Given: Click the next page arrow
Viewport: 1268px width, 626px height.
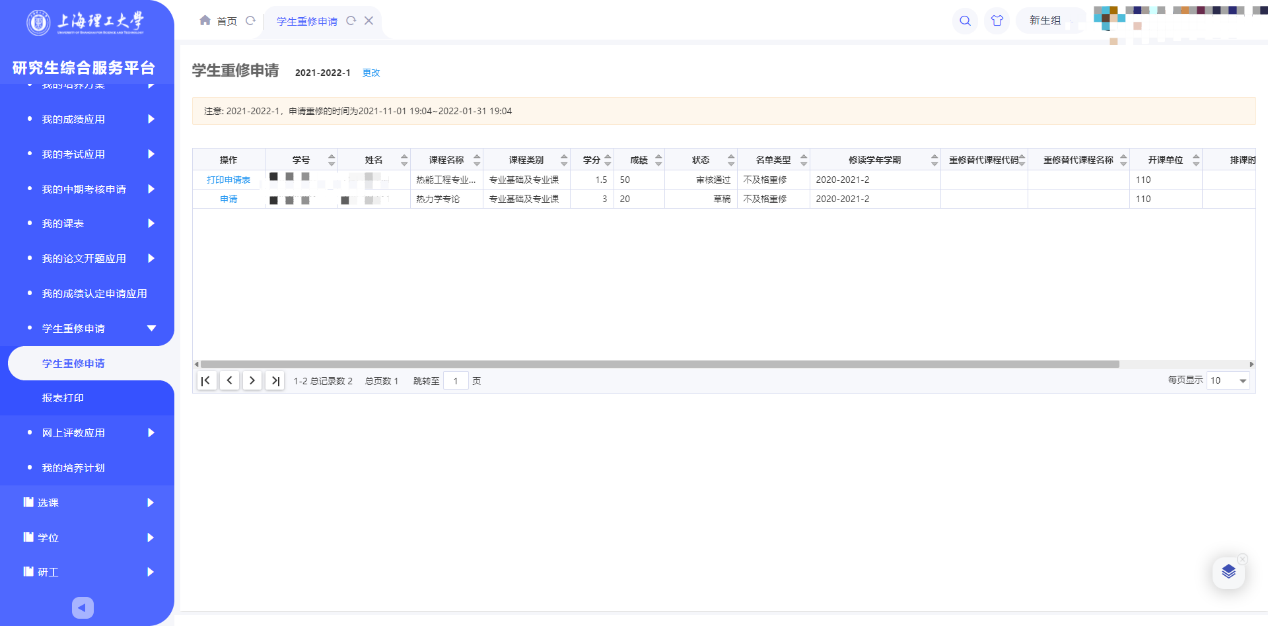Looking at the screenshot, I should coord(252,381).
